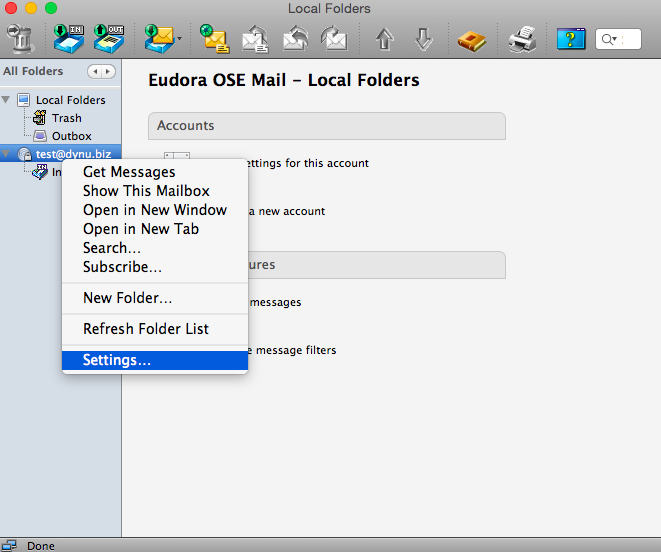Open the Help question mark icon
Screen dimensions: 661x552
[571, 39]
